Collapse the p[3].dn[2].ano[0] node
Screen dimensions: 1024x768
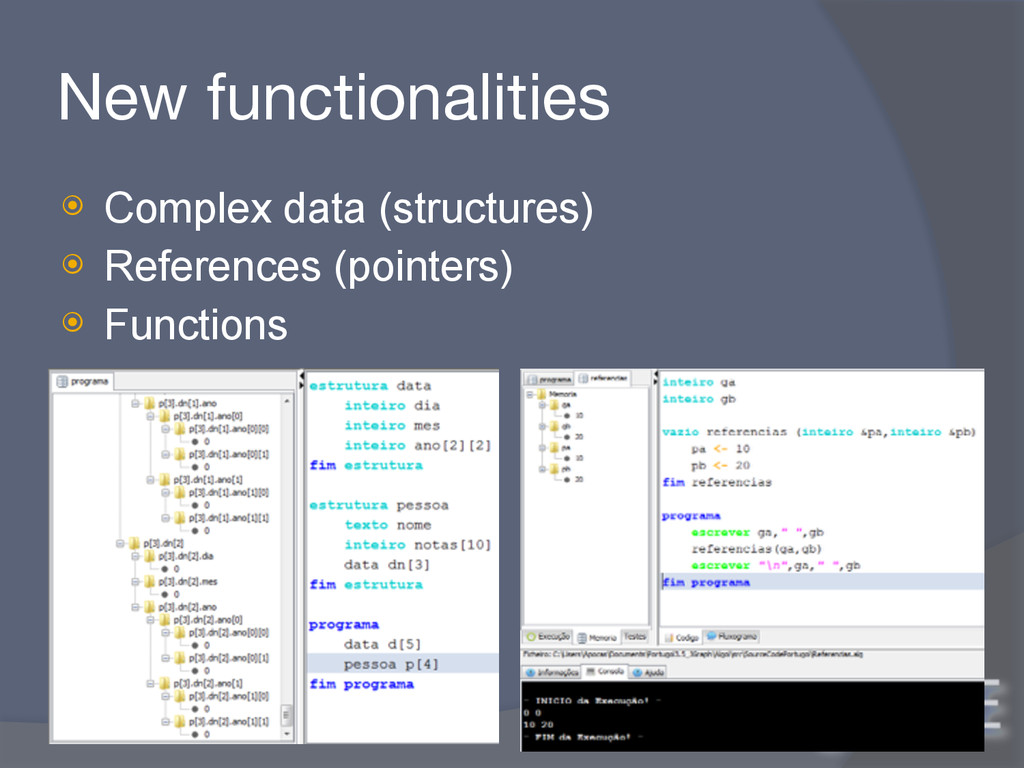click(x=150, y=620)
